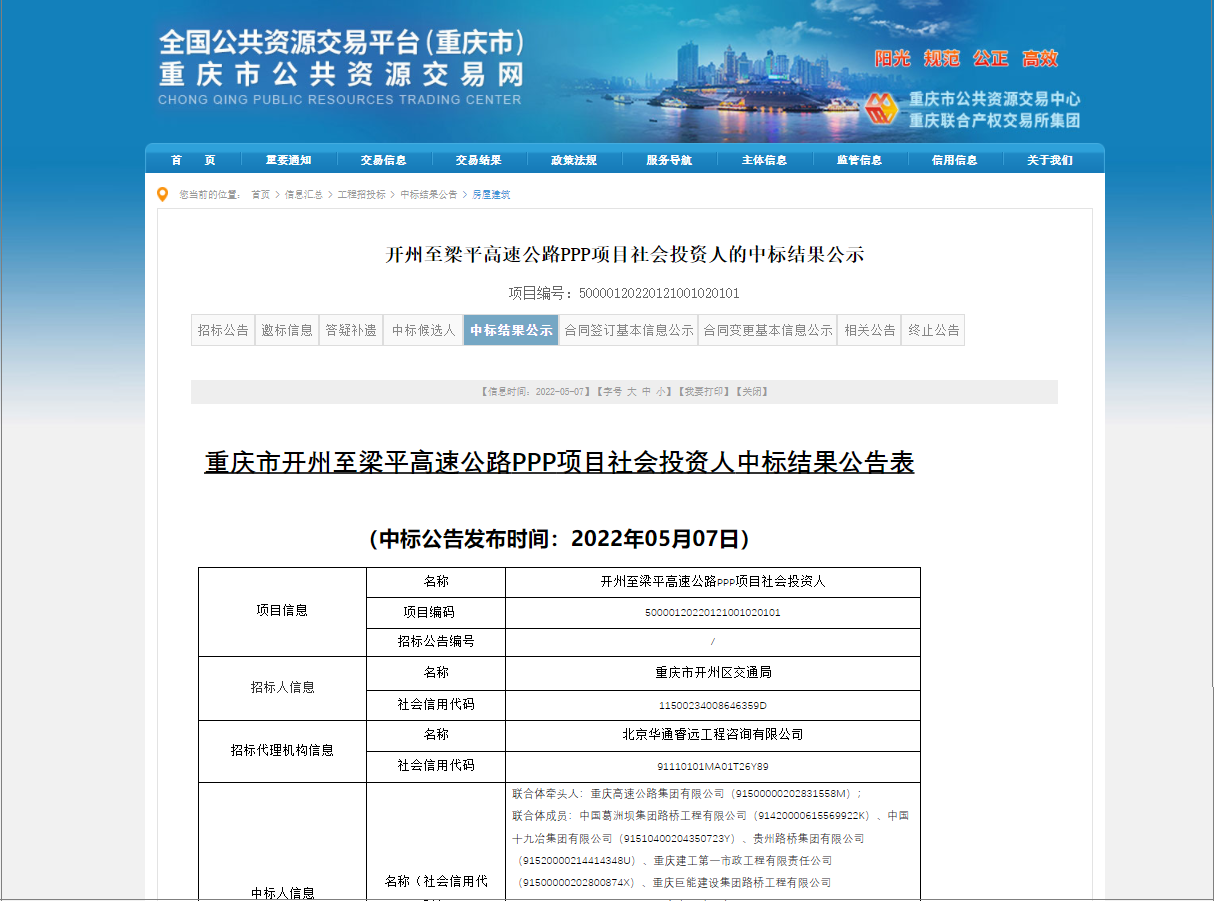
Task: Click the Chongqing trading center logo icon
Action: 883,109
